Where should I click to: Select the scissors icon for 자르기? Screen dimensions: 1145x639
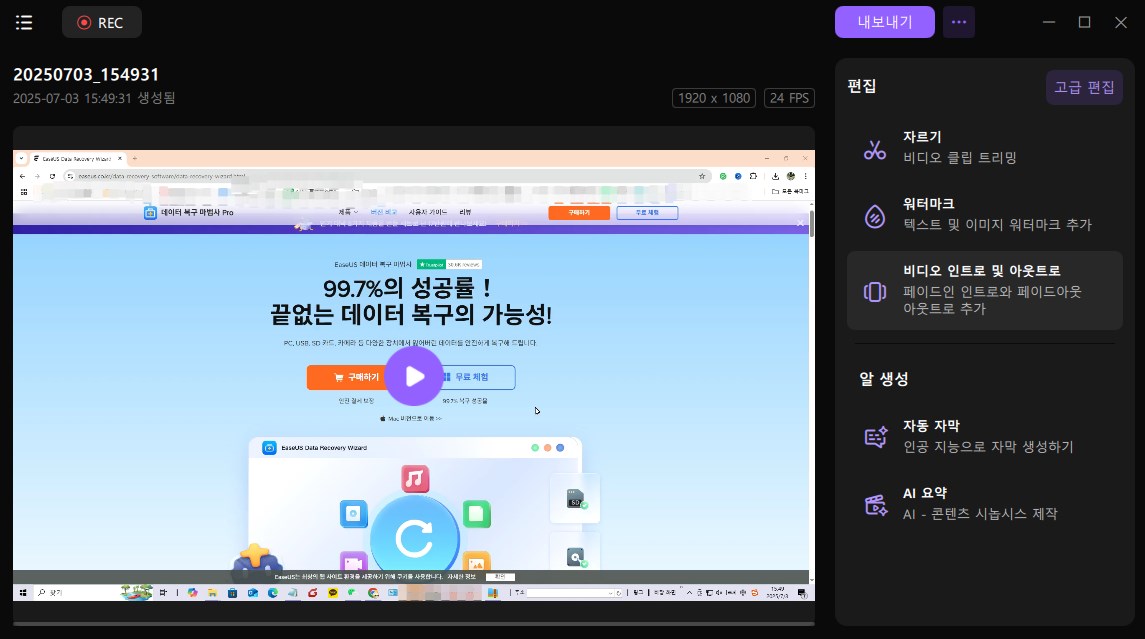tap(875, 150)
